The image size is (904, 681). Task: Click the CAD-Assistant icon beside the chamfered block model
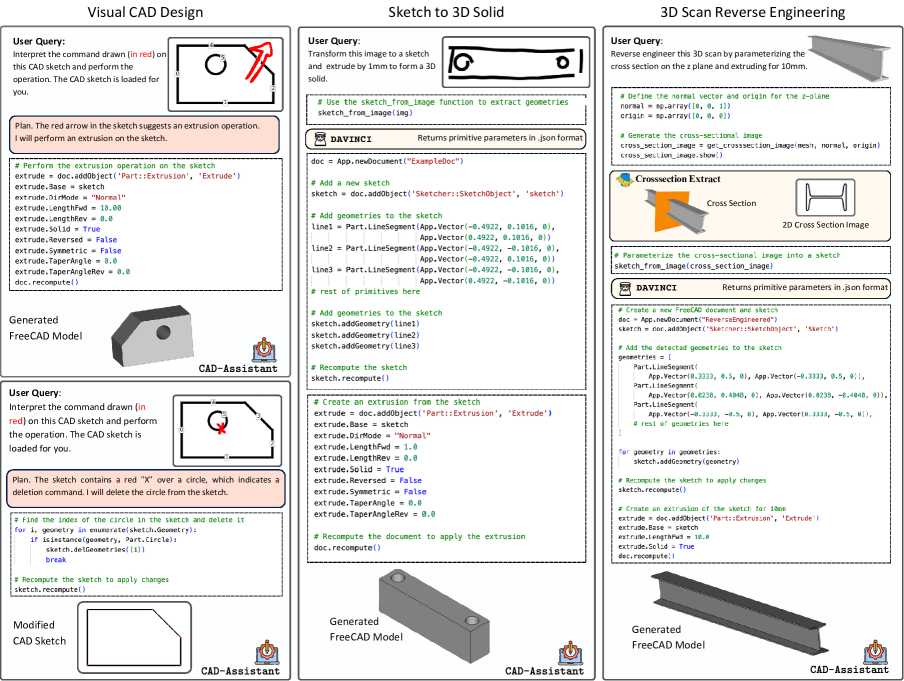264,349
